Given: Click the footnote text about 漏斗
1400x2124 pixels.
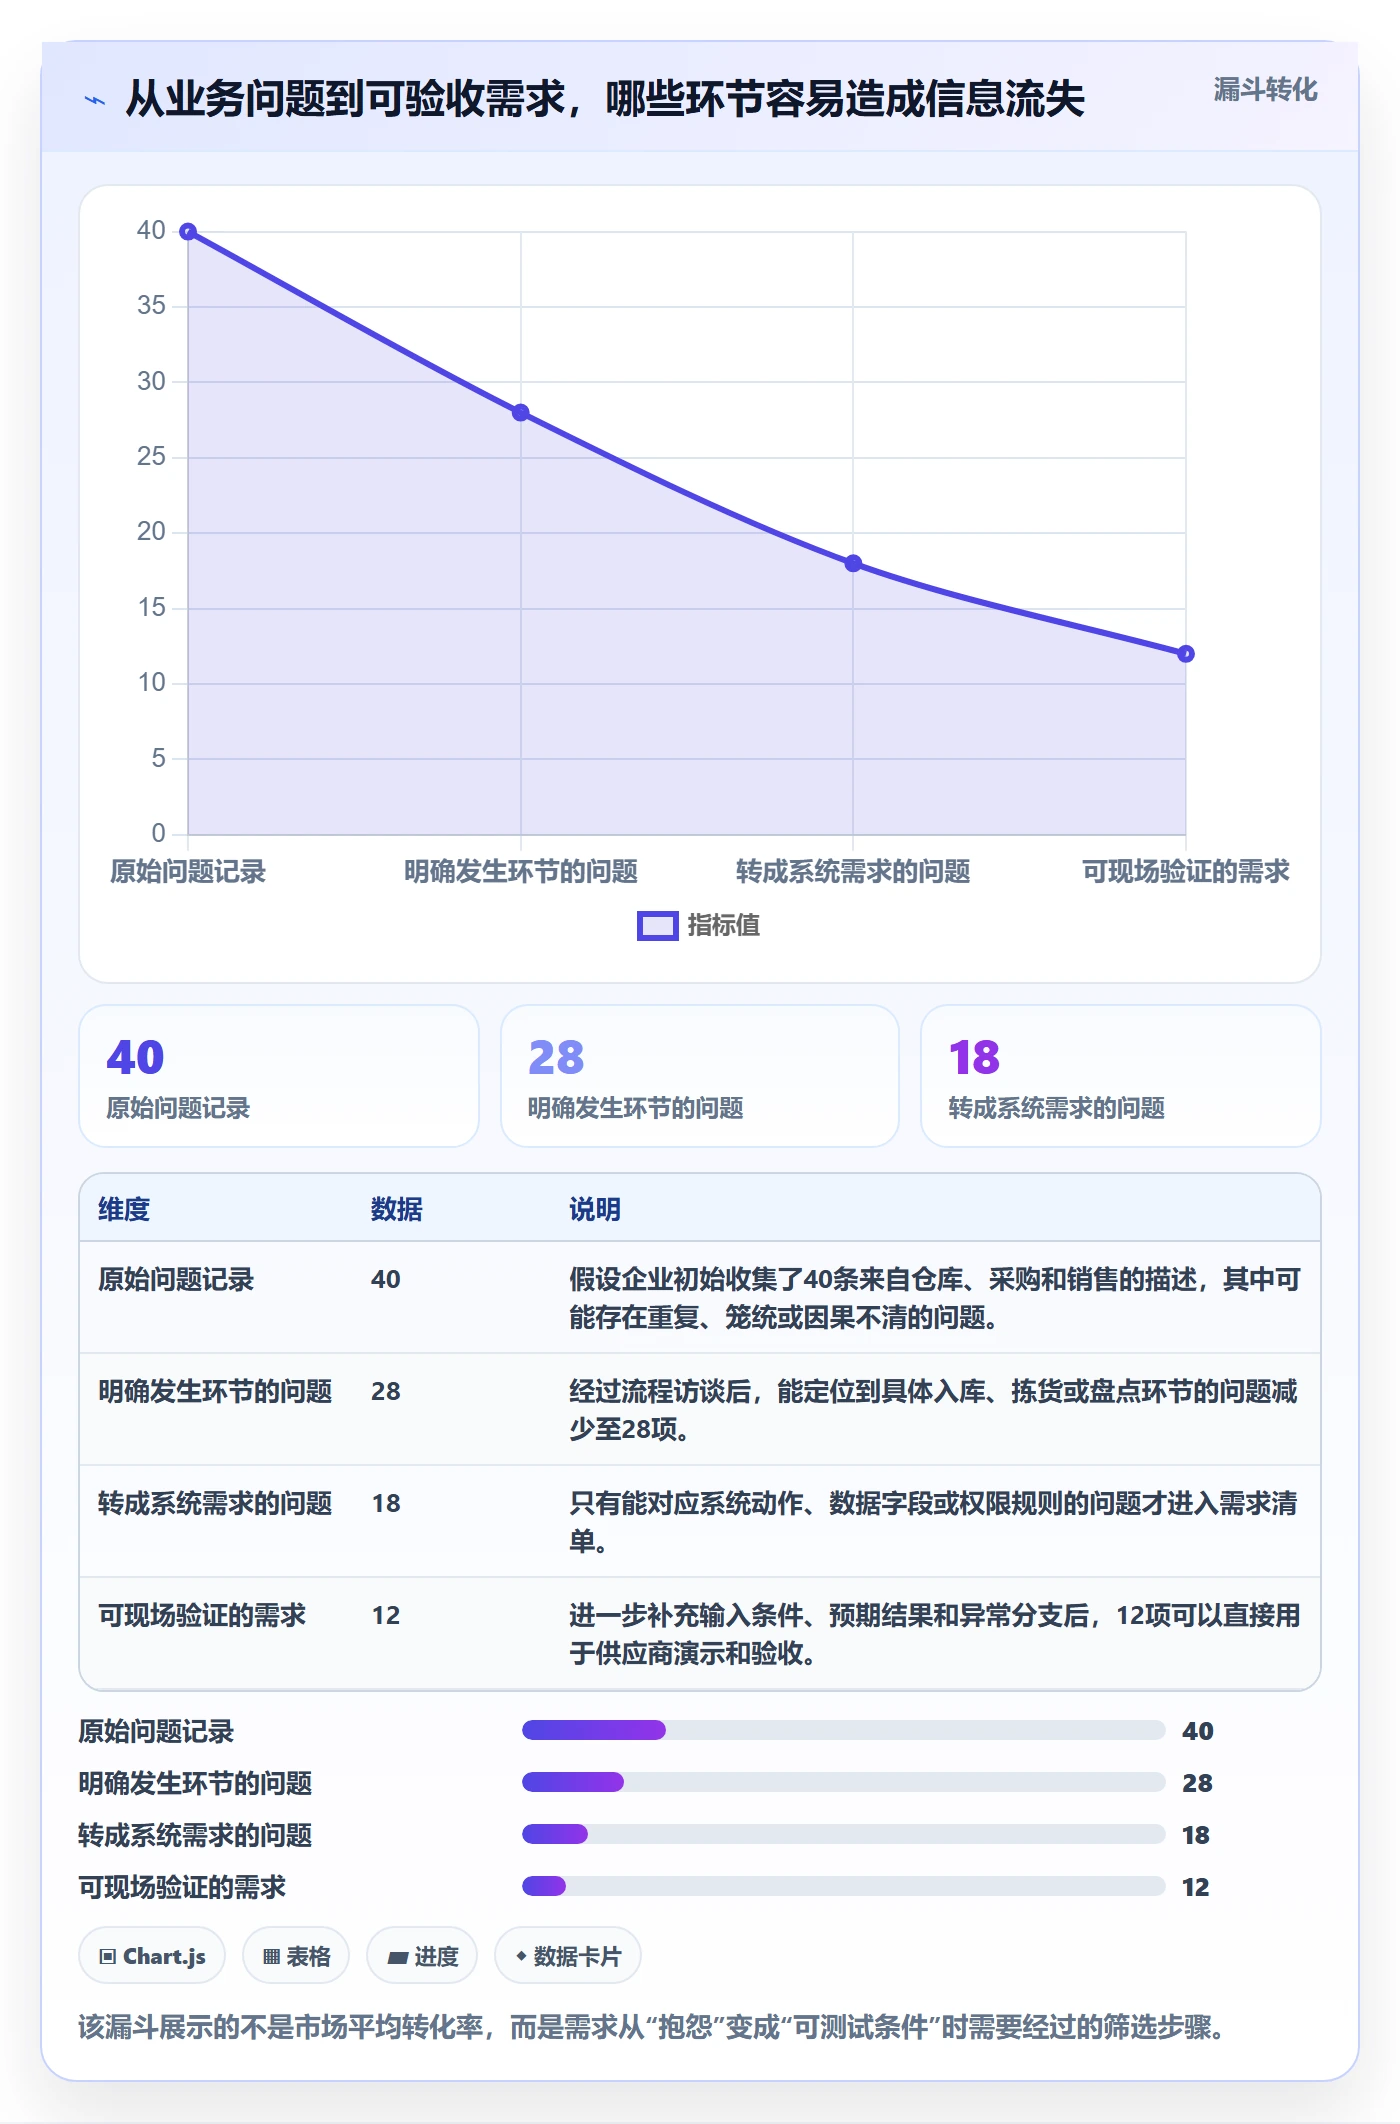Looking at the screenshot, I should pyautogui.click(x=652, y=2028).
